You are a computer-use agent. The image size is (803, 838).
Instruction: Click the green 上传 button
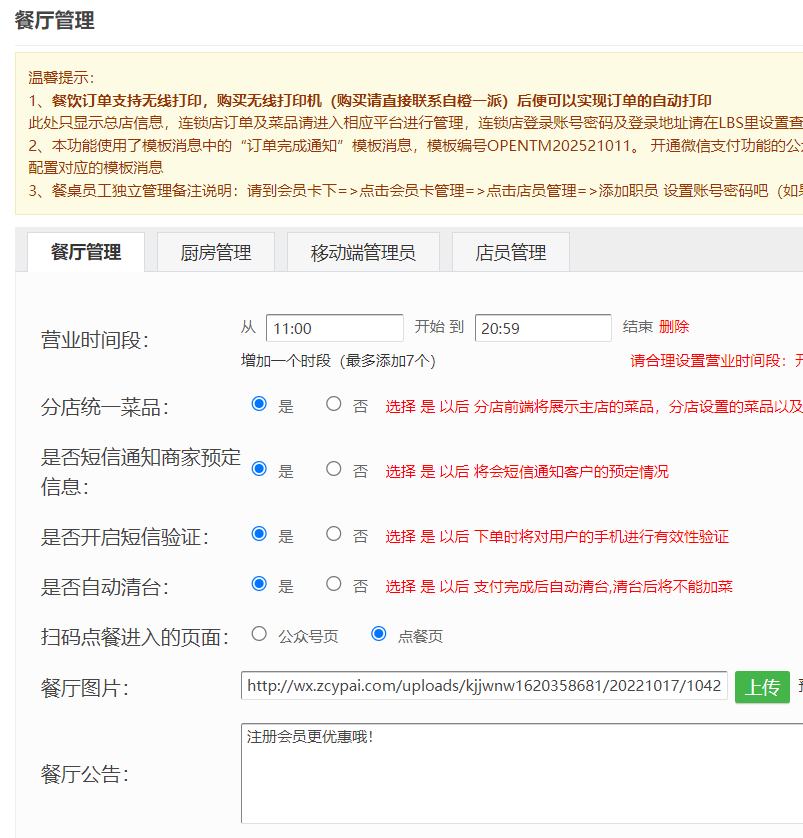pyautogui.click(x=762, y=687)
